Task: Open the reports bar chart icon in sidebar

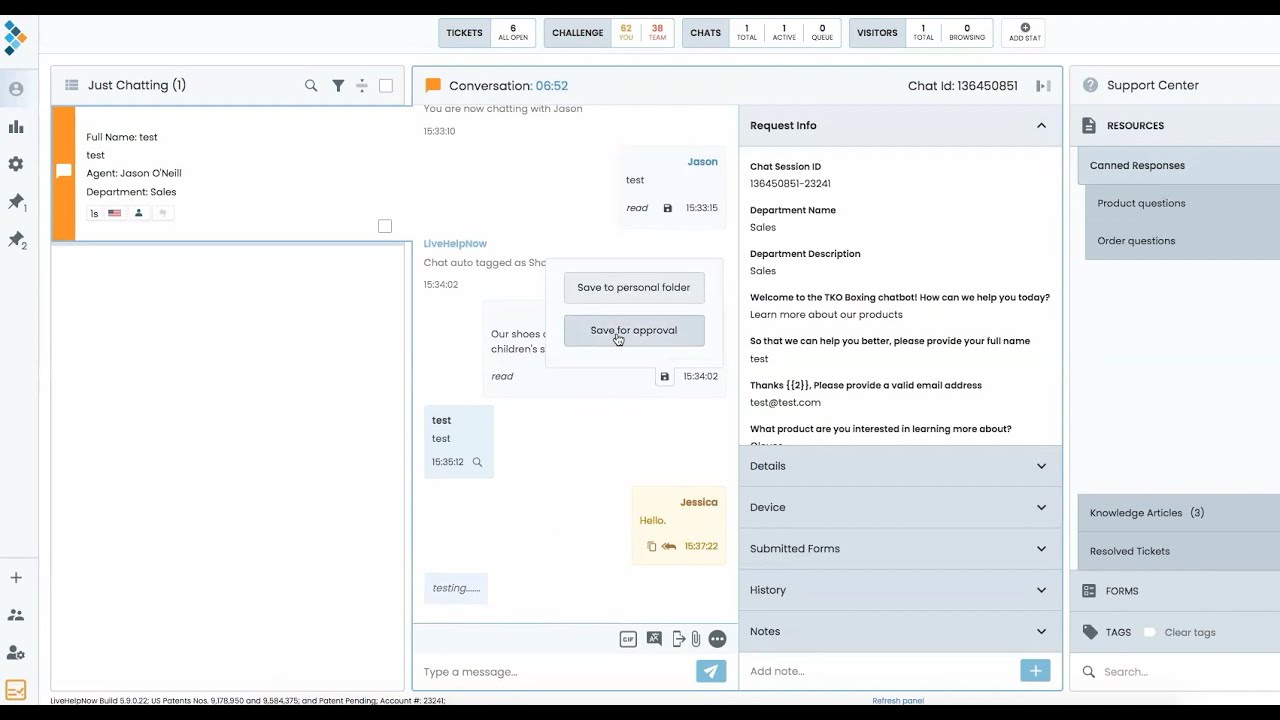Action: click(16, 127)
